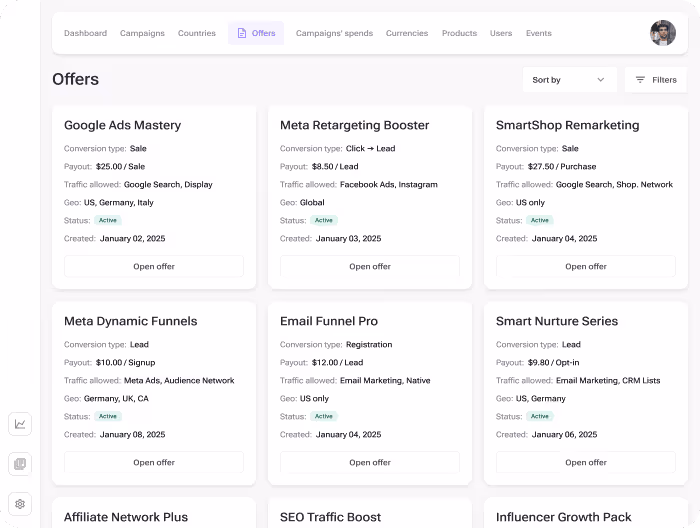The height and width of the screenshot is (528, 700).
Task: Open the Products tab
Action: [459, 33]
